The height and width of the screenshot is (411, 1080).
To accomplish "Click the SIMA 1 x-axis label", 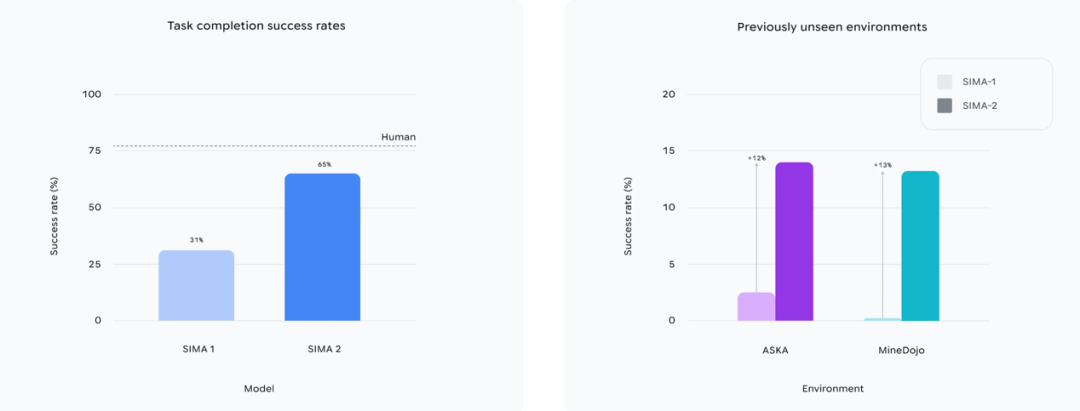I will click(x=197, y=349).
